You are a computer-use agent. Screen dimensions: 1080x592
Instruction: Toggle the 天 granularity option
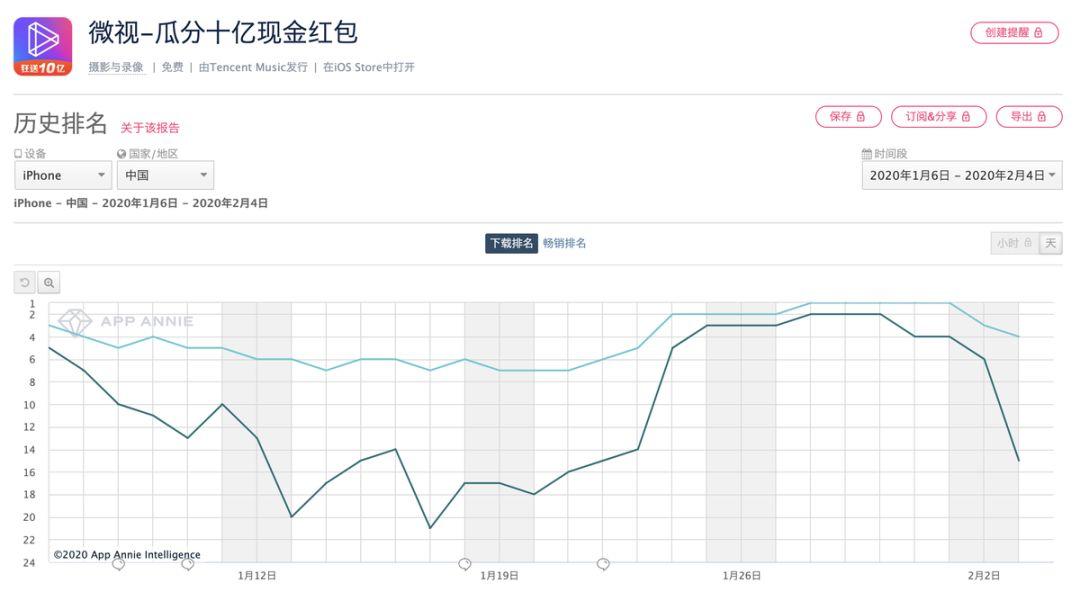[x=1050, y=243]
